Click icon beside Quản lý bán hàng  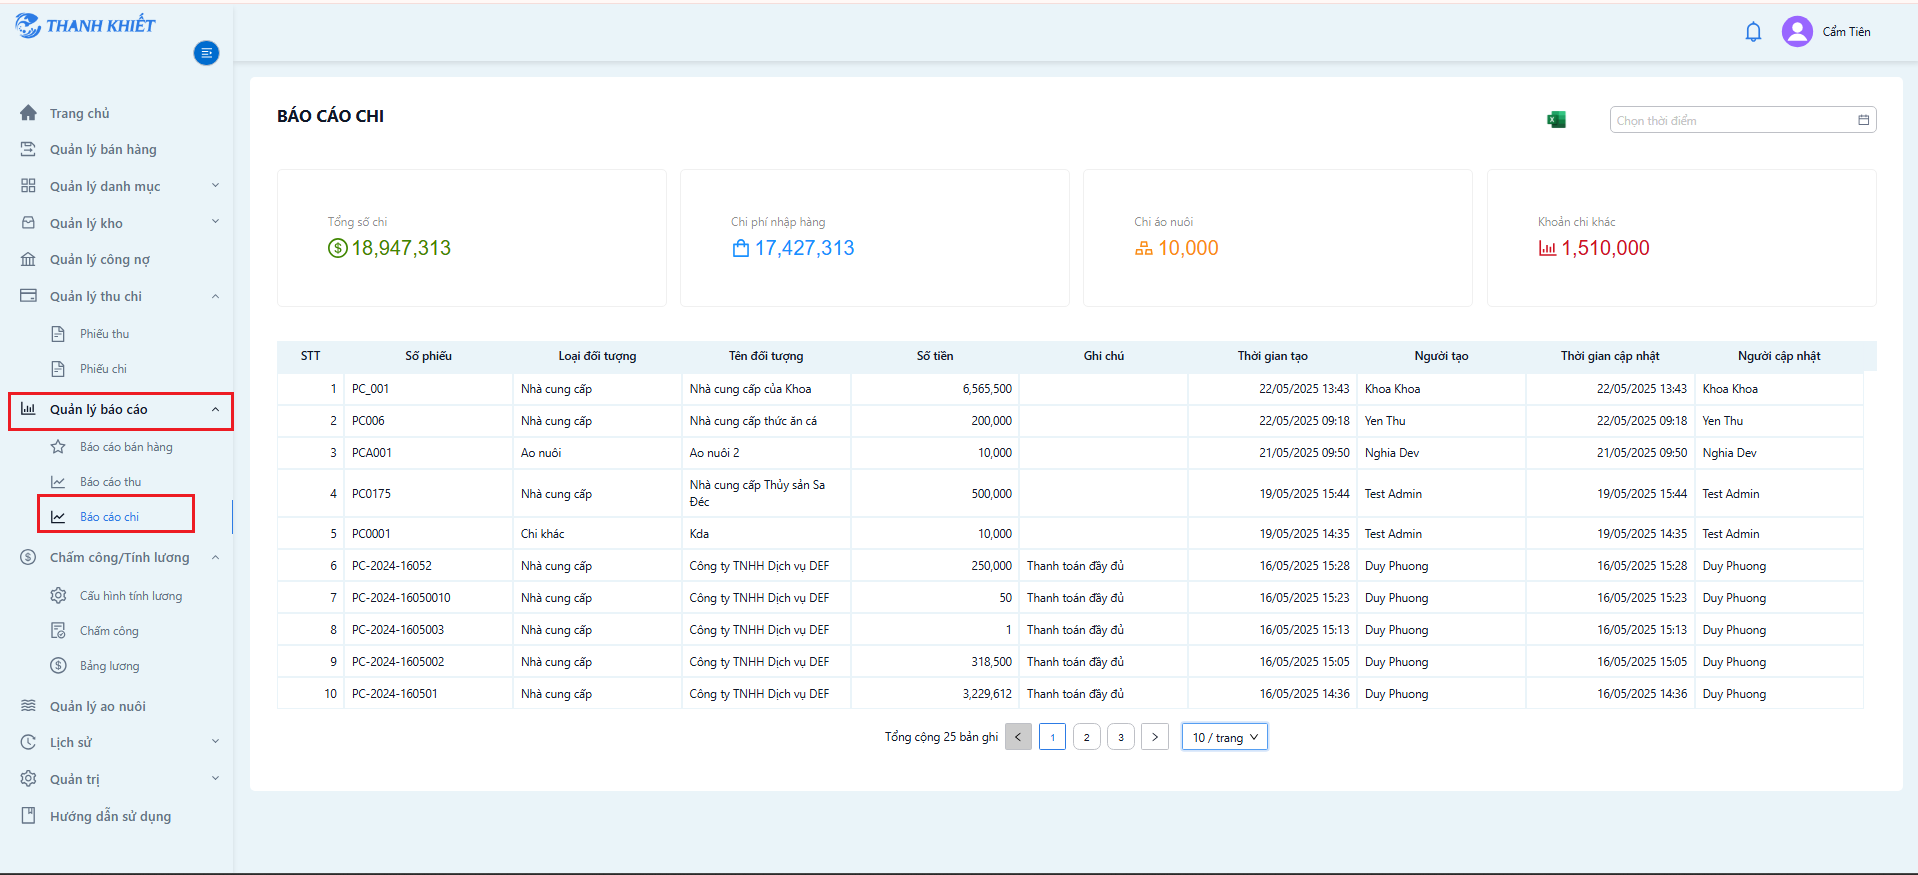tap(28, 149)
